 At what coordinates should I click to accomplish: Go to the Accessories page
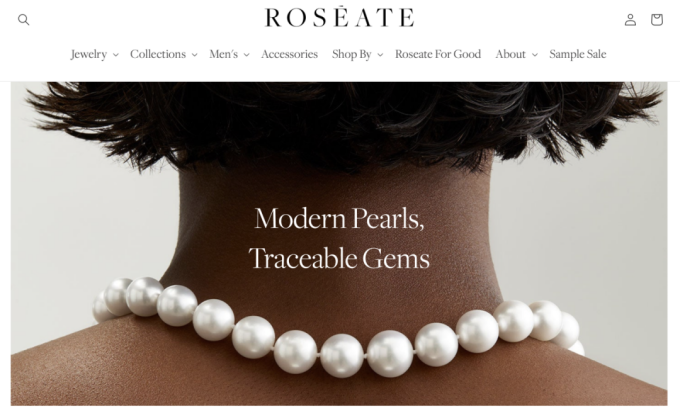pyautogui.click(x=289, y=54)
